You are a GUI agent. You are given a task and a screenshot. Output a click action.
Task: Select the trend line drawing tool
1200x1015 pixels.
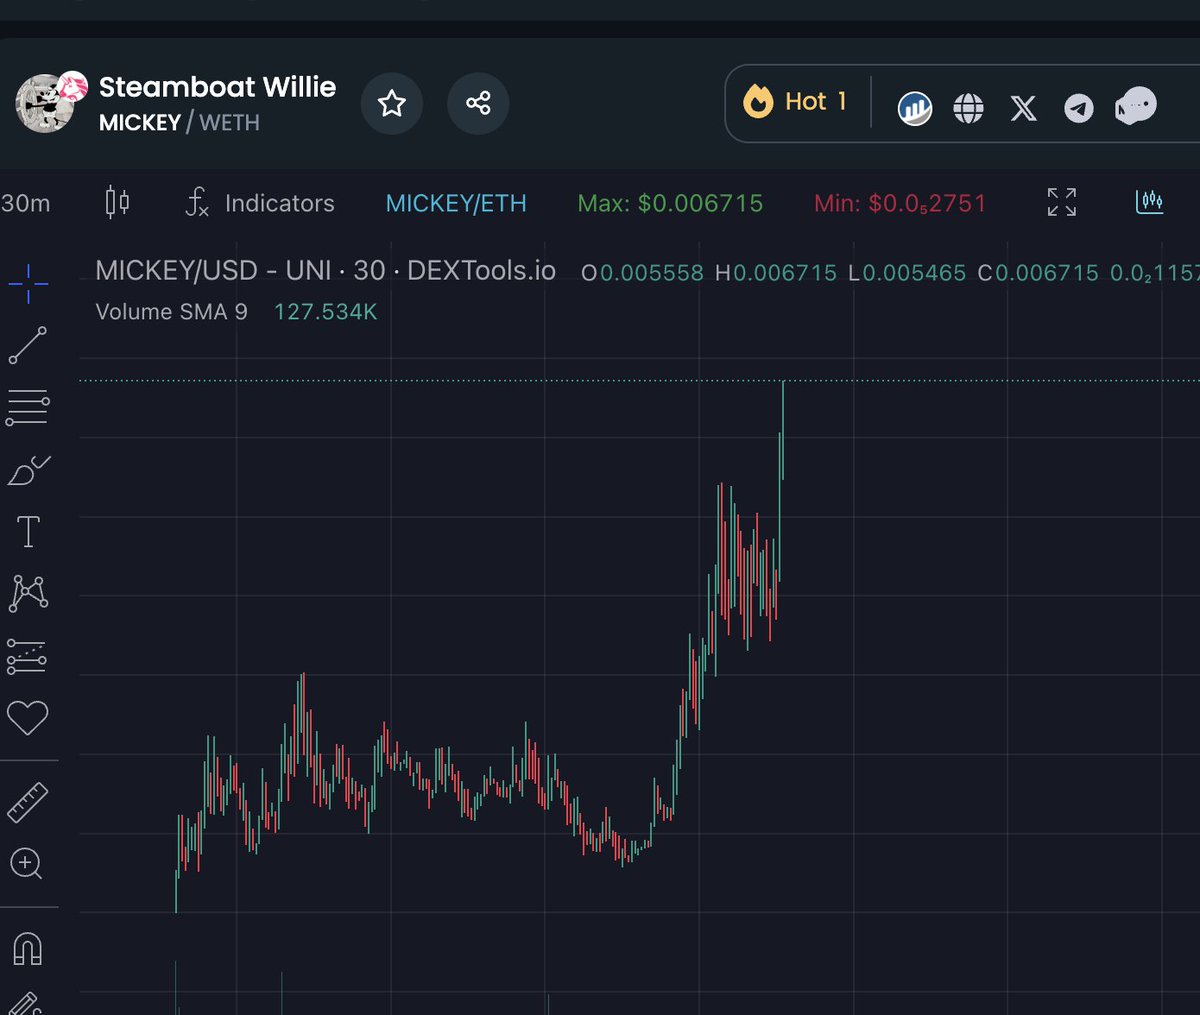click(28, 345)
